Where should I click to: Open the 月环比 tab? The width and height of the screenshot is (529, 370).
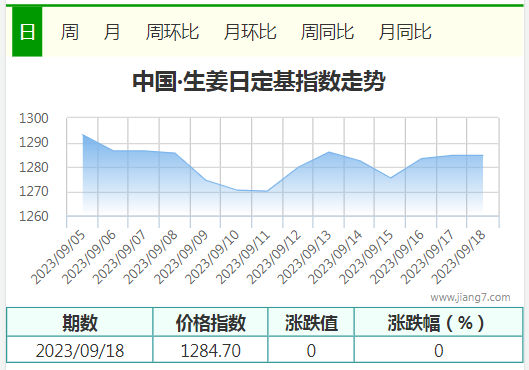(x=250, y=32)
